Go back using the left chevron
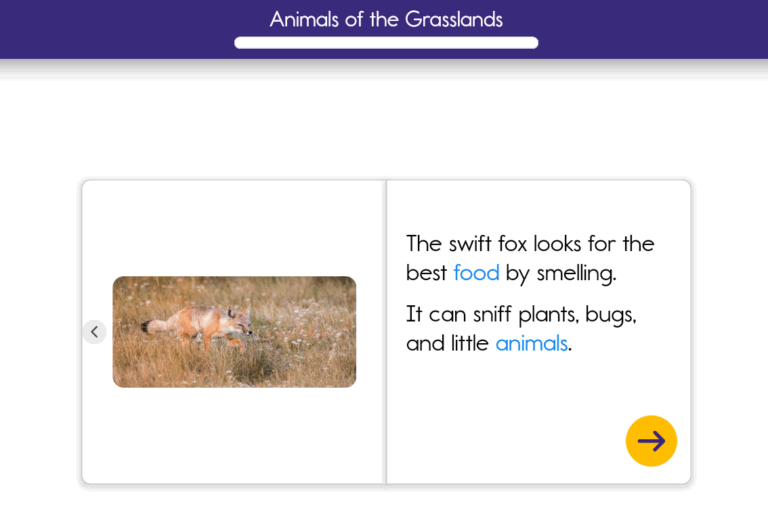The image size is (768, 511). pos(95,332)
